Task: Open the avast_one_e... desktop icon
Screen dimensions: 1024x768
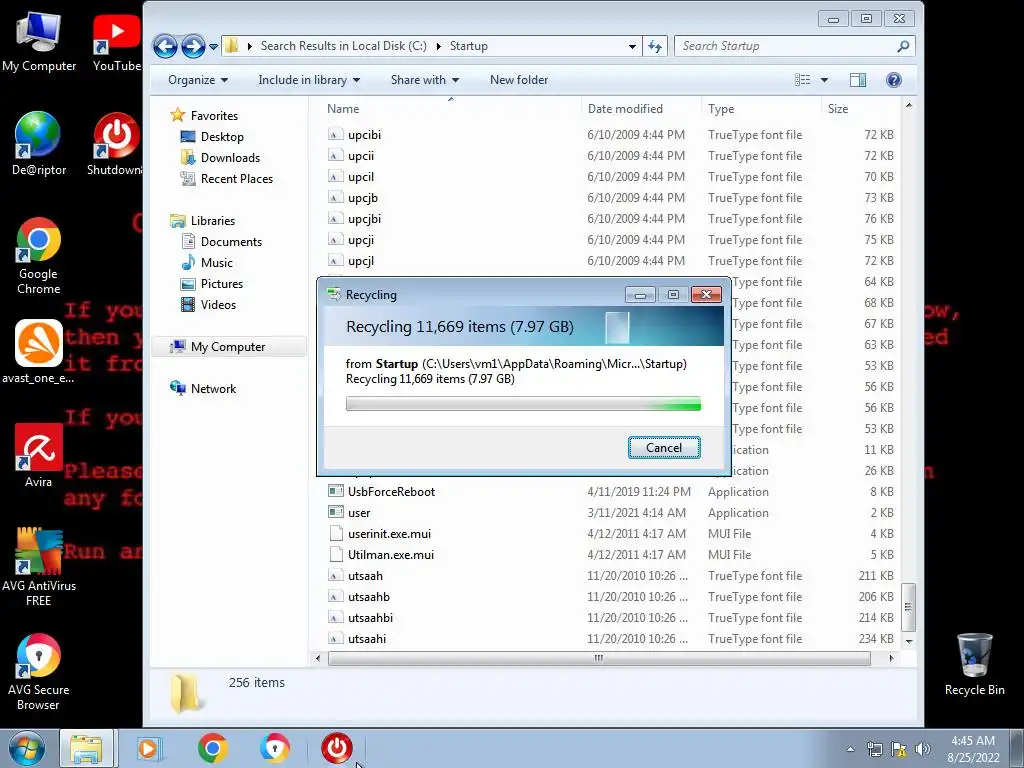Action: click(38, 351)
